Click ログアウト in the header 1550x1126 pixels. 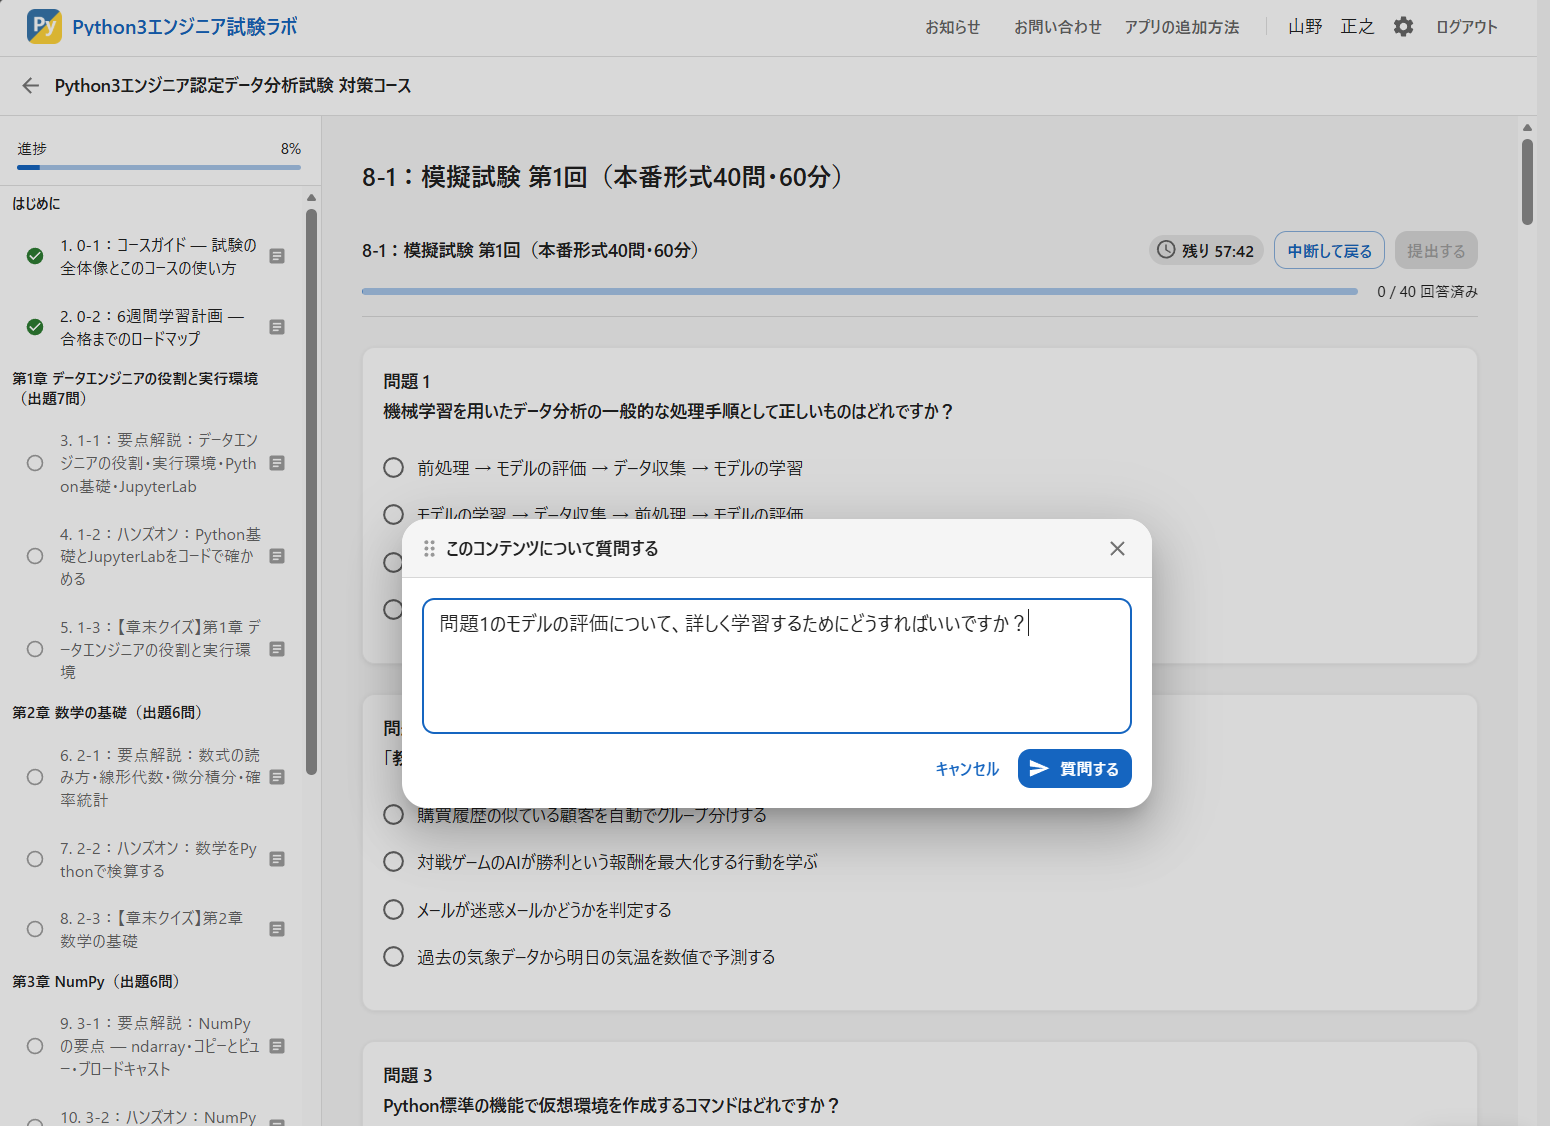coord(1467,27)
